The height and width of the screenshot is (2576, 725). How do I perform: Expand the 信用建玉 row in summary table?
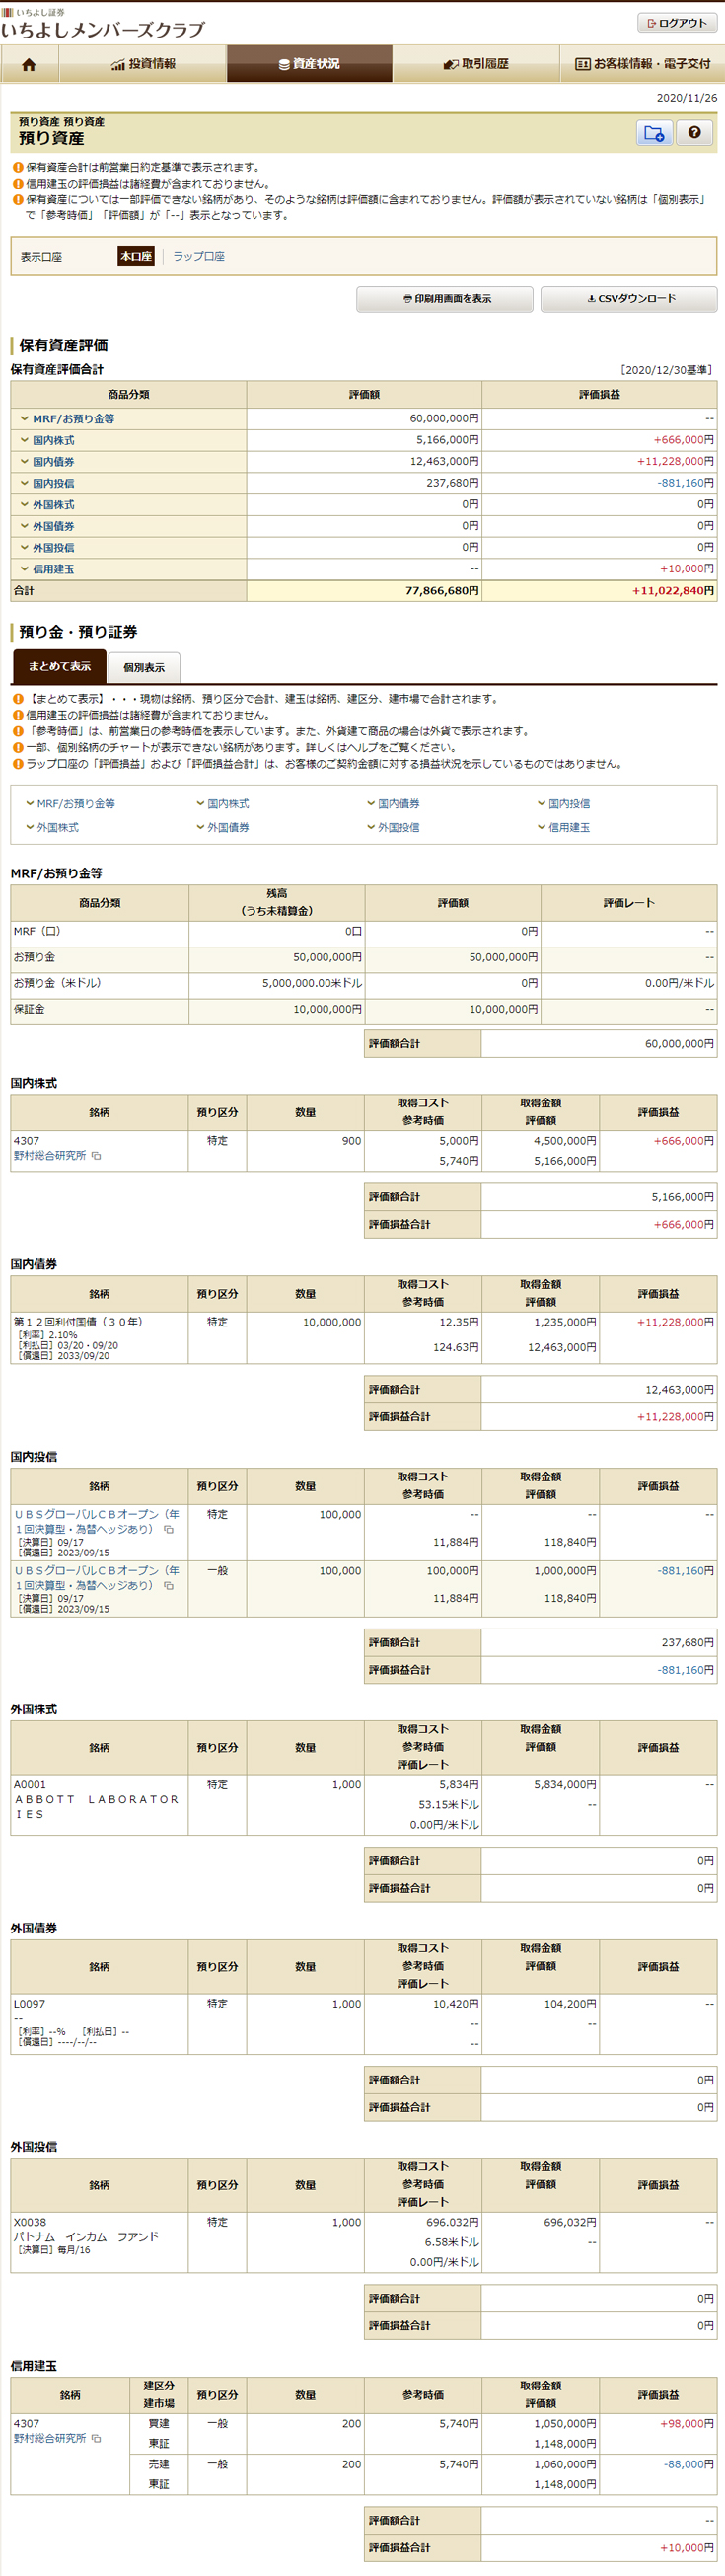(53, 569)
